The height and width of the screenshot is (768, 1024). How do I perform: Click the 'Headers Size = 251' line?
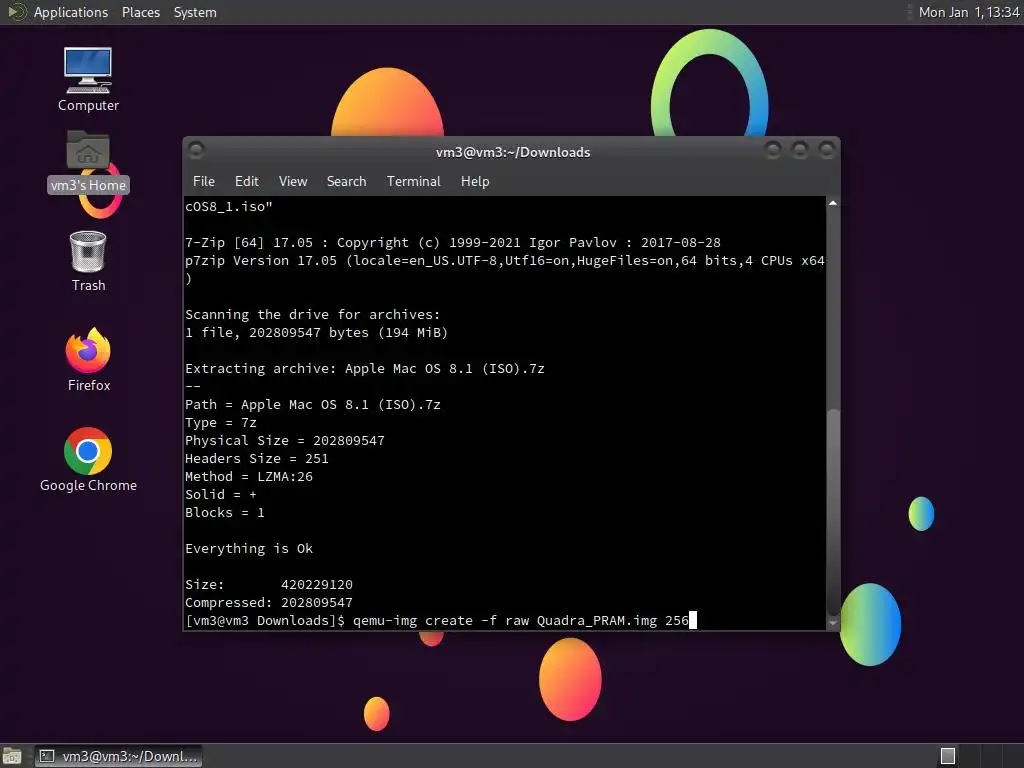tap(257, 458)
